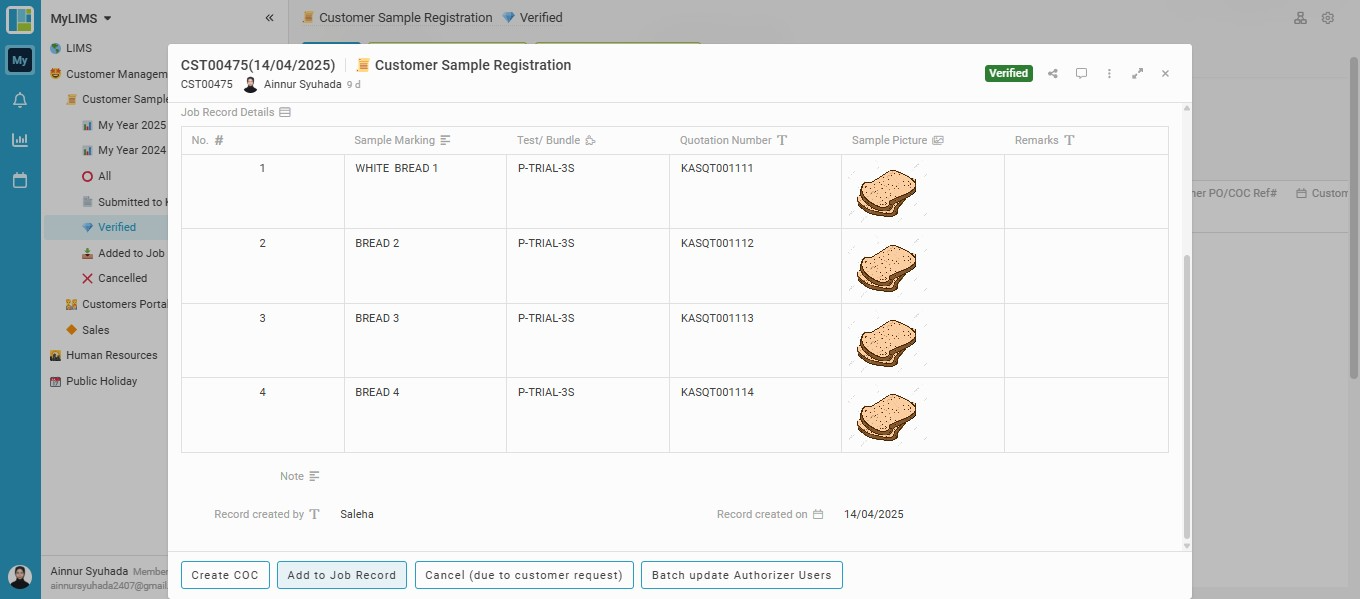The image size is (1360, 599).
Task: Expand the record dialog to full screen
Action: tap(1137, 73)
